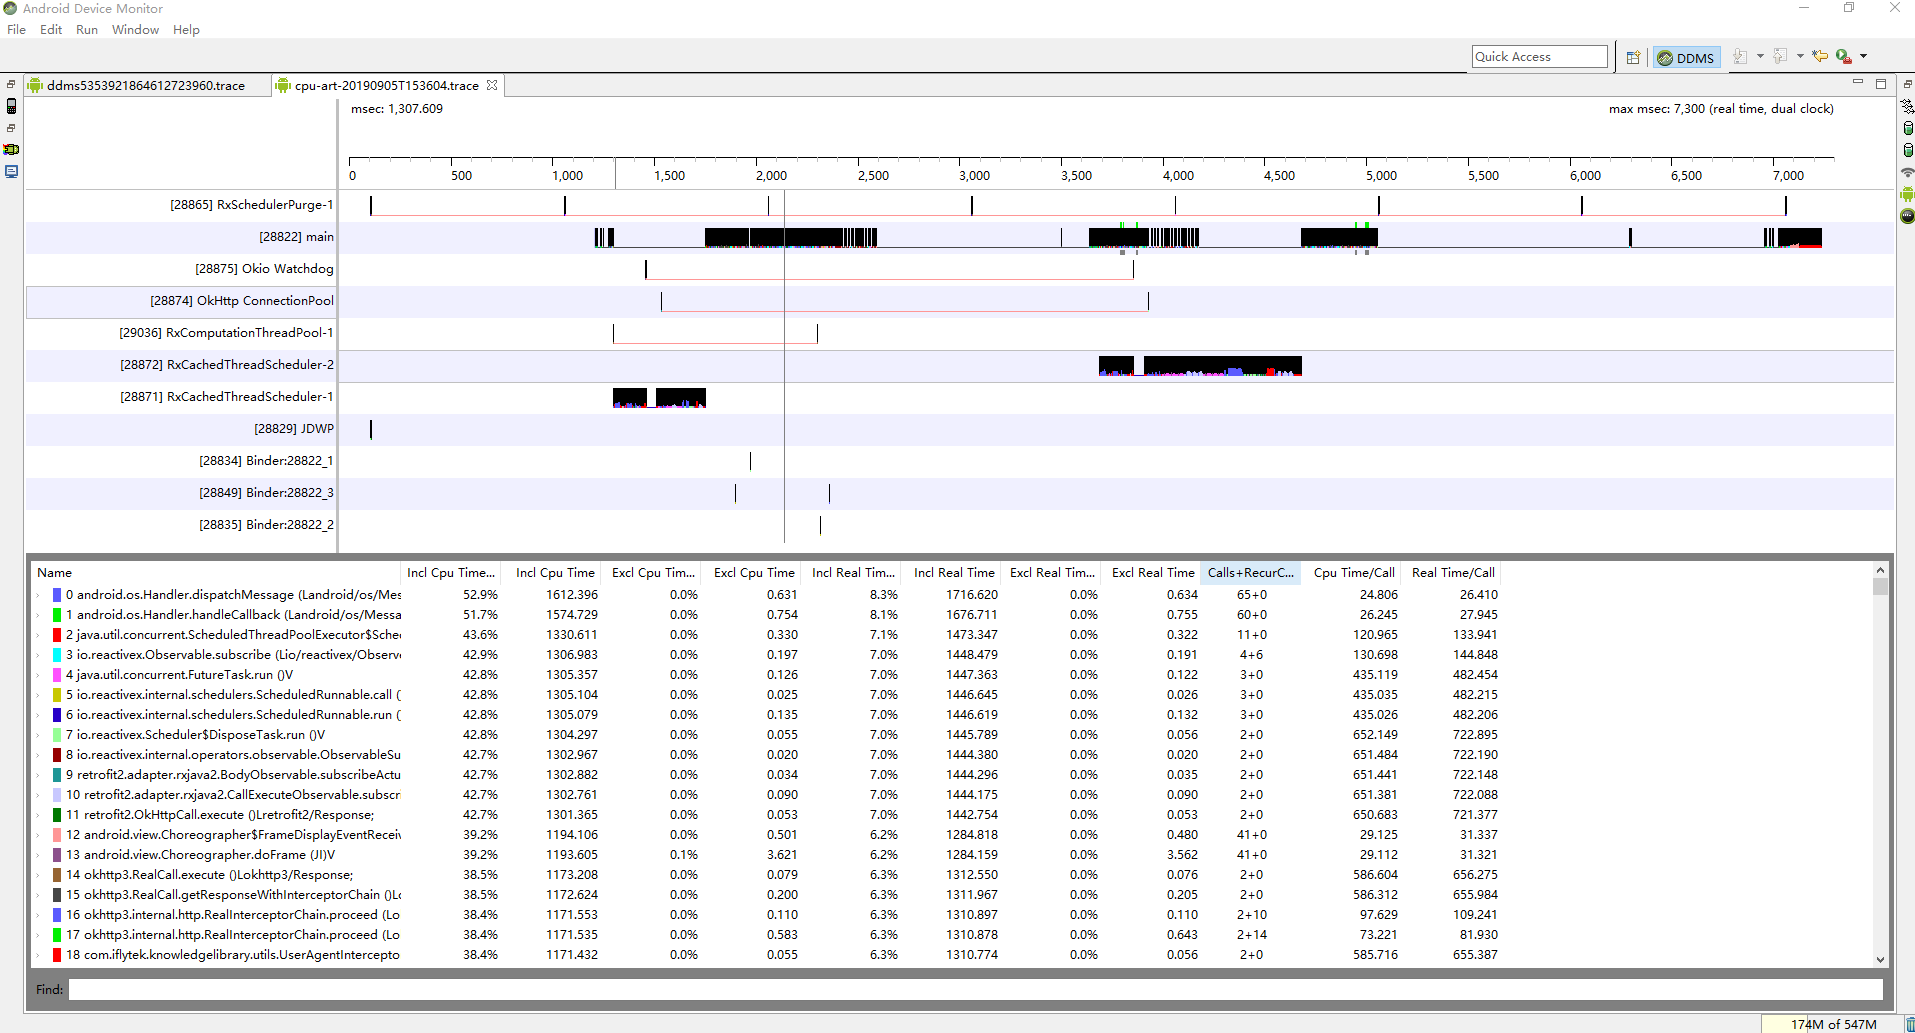The width and height of the screenshot is (1915, 1033).
Task: Click the red swatch of ScheduledThreadPoolExecutor row
Action: pos(57,635)
